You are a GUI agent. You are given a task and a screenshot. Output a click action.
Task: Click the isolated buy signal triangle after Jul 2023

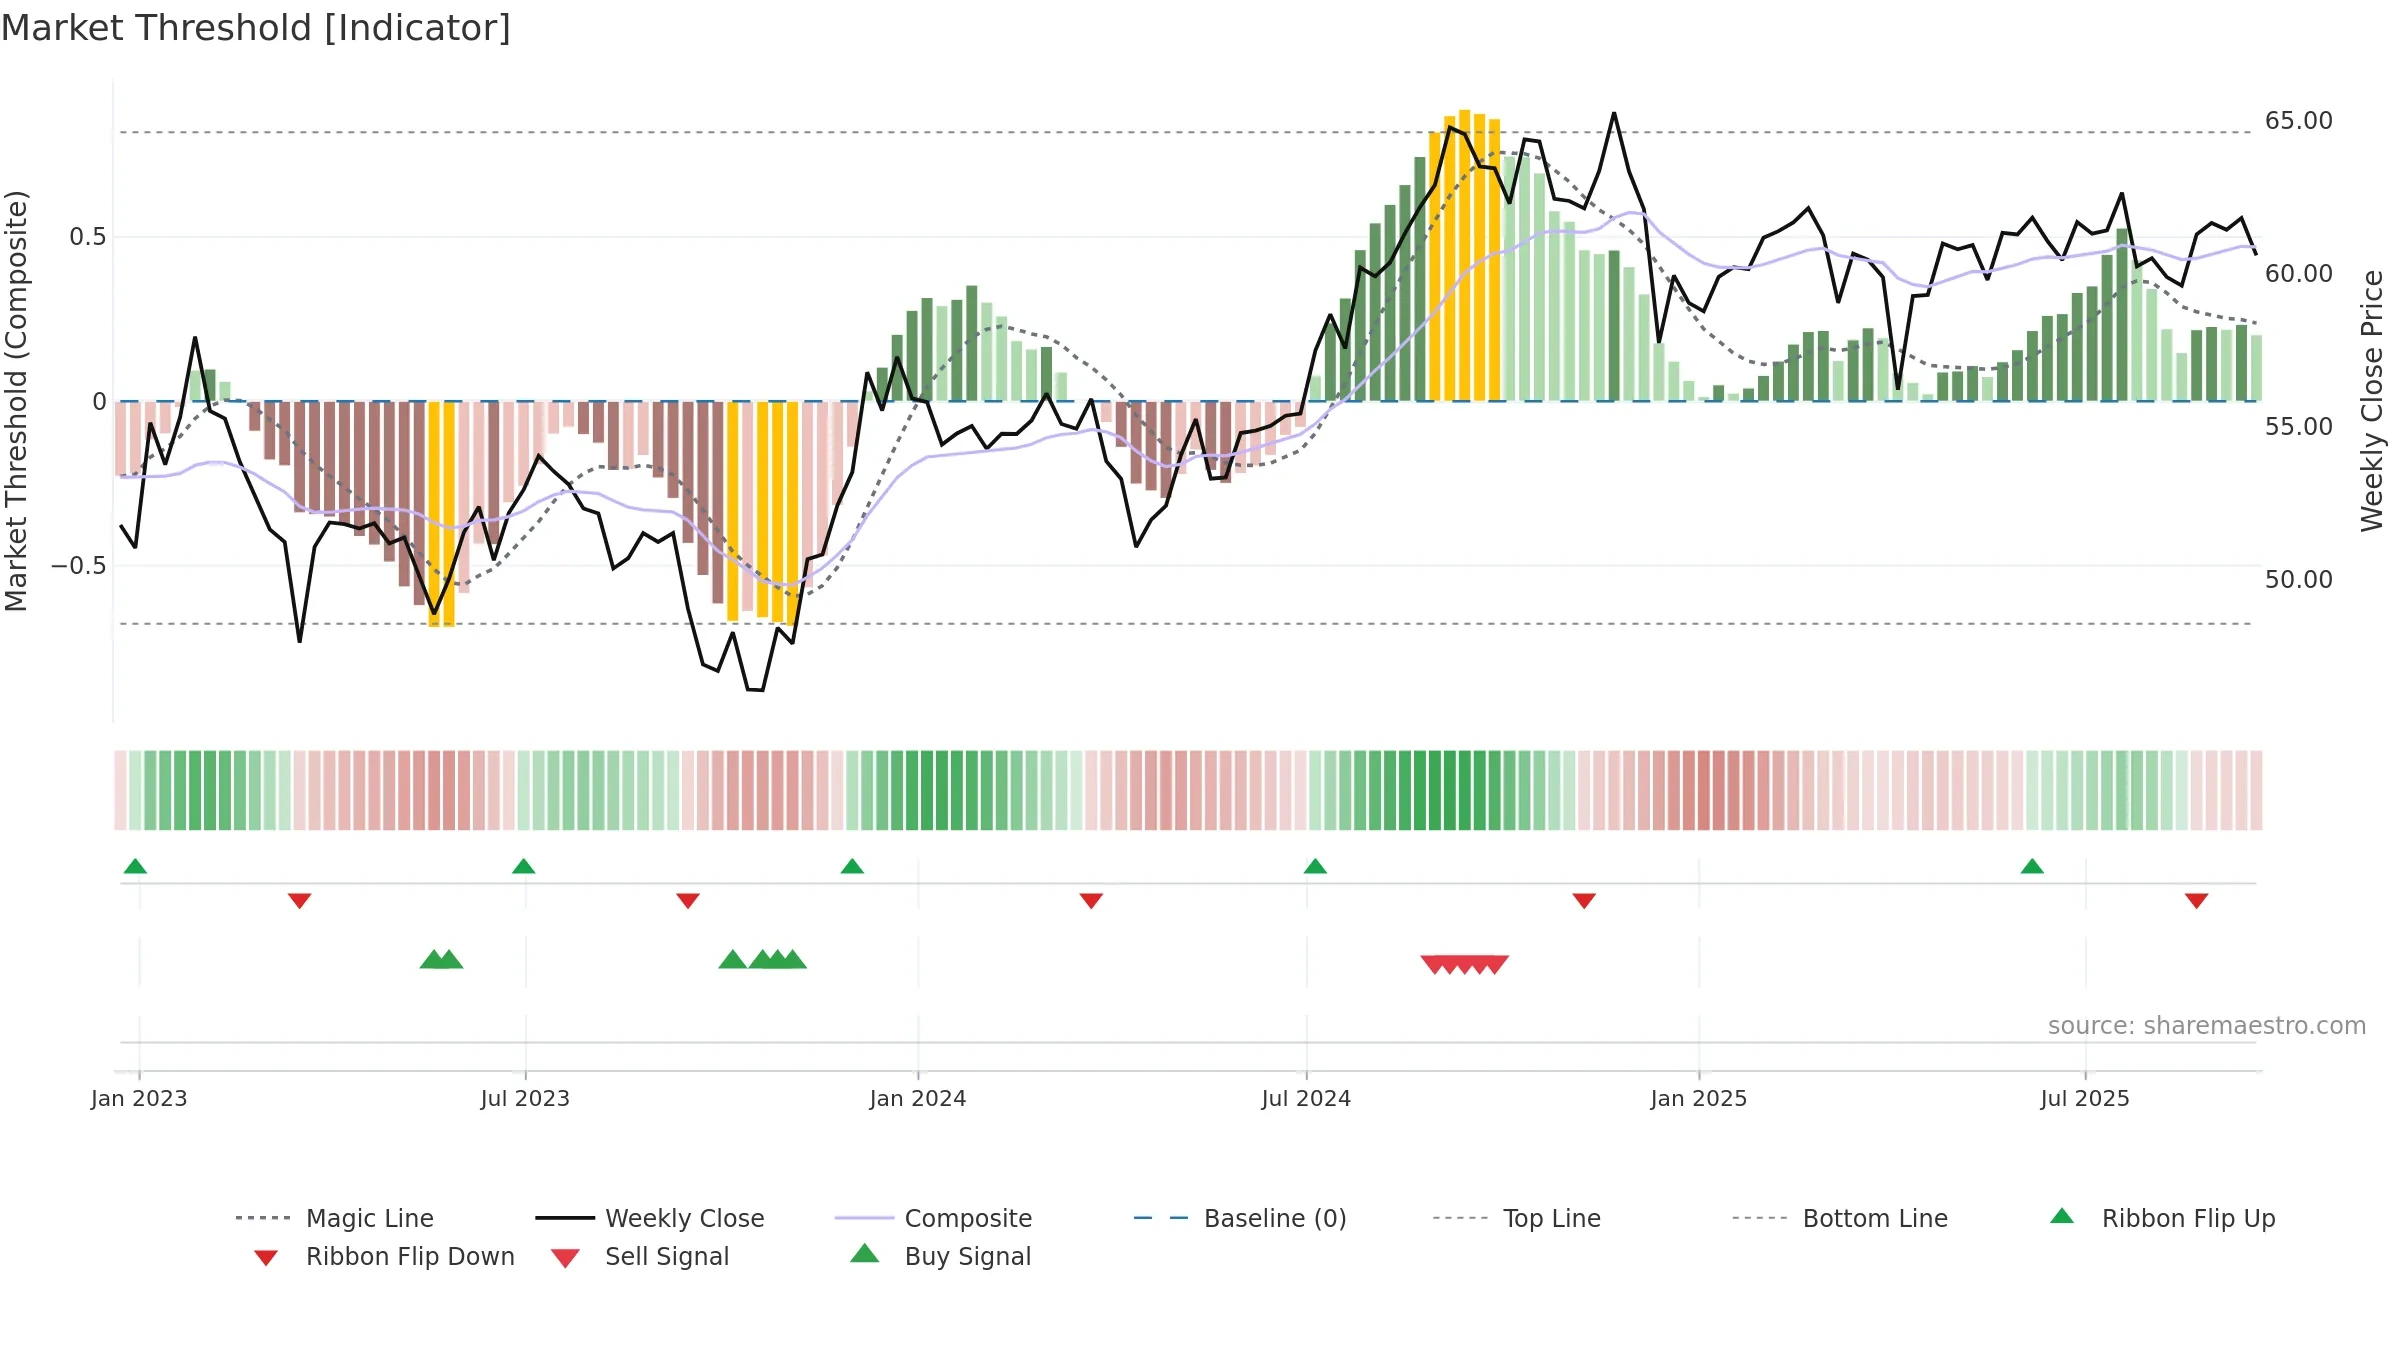point(732,960)
